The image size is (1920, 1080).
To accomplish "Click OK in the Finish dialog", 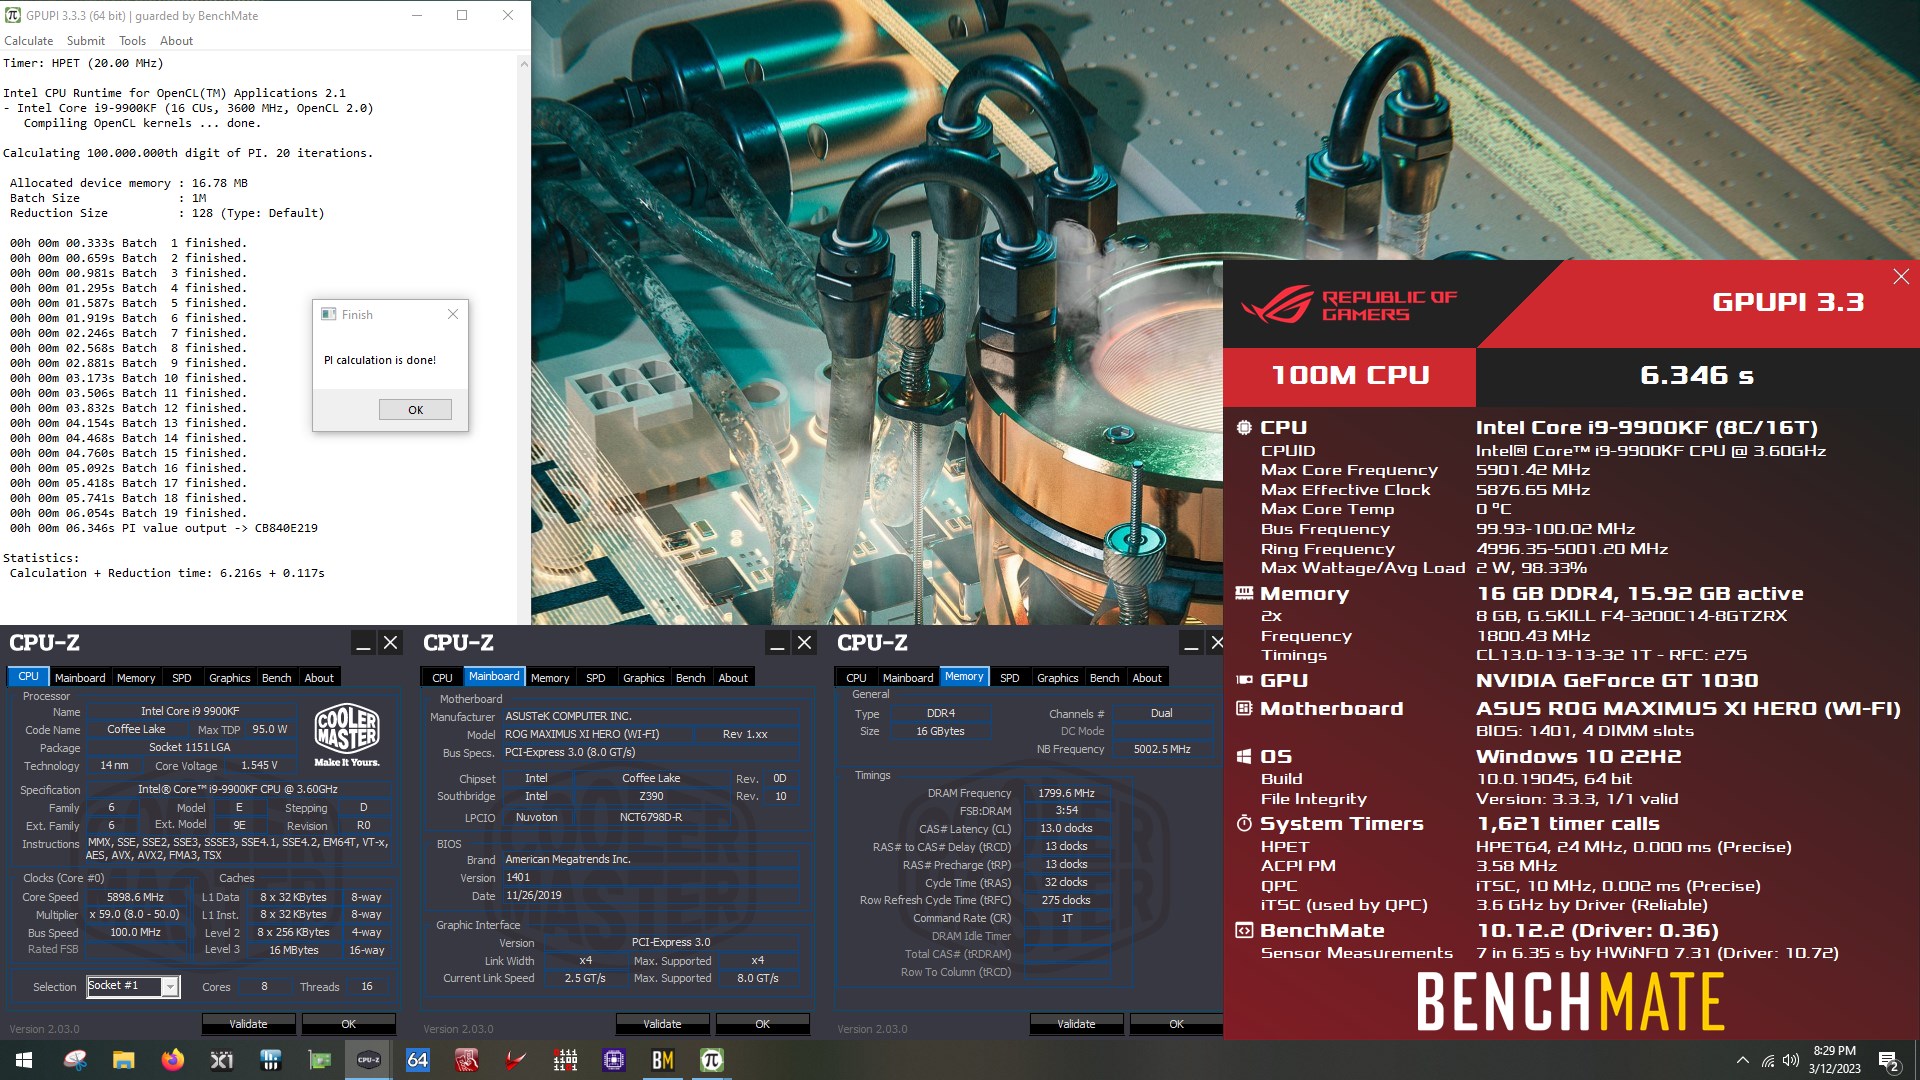I will [415, 410].
